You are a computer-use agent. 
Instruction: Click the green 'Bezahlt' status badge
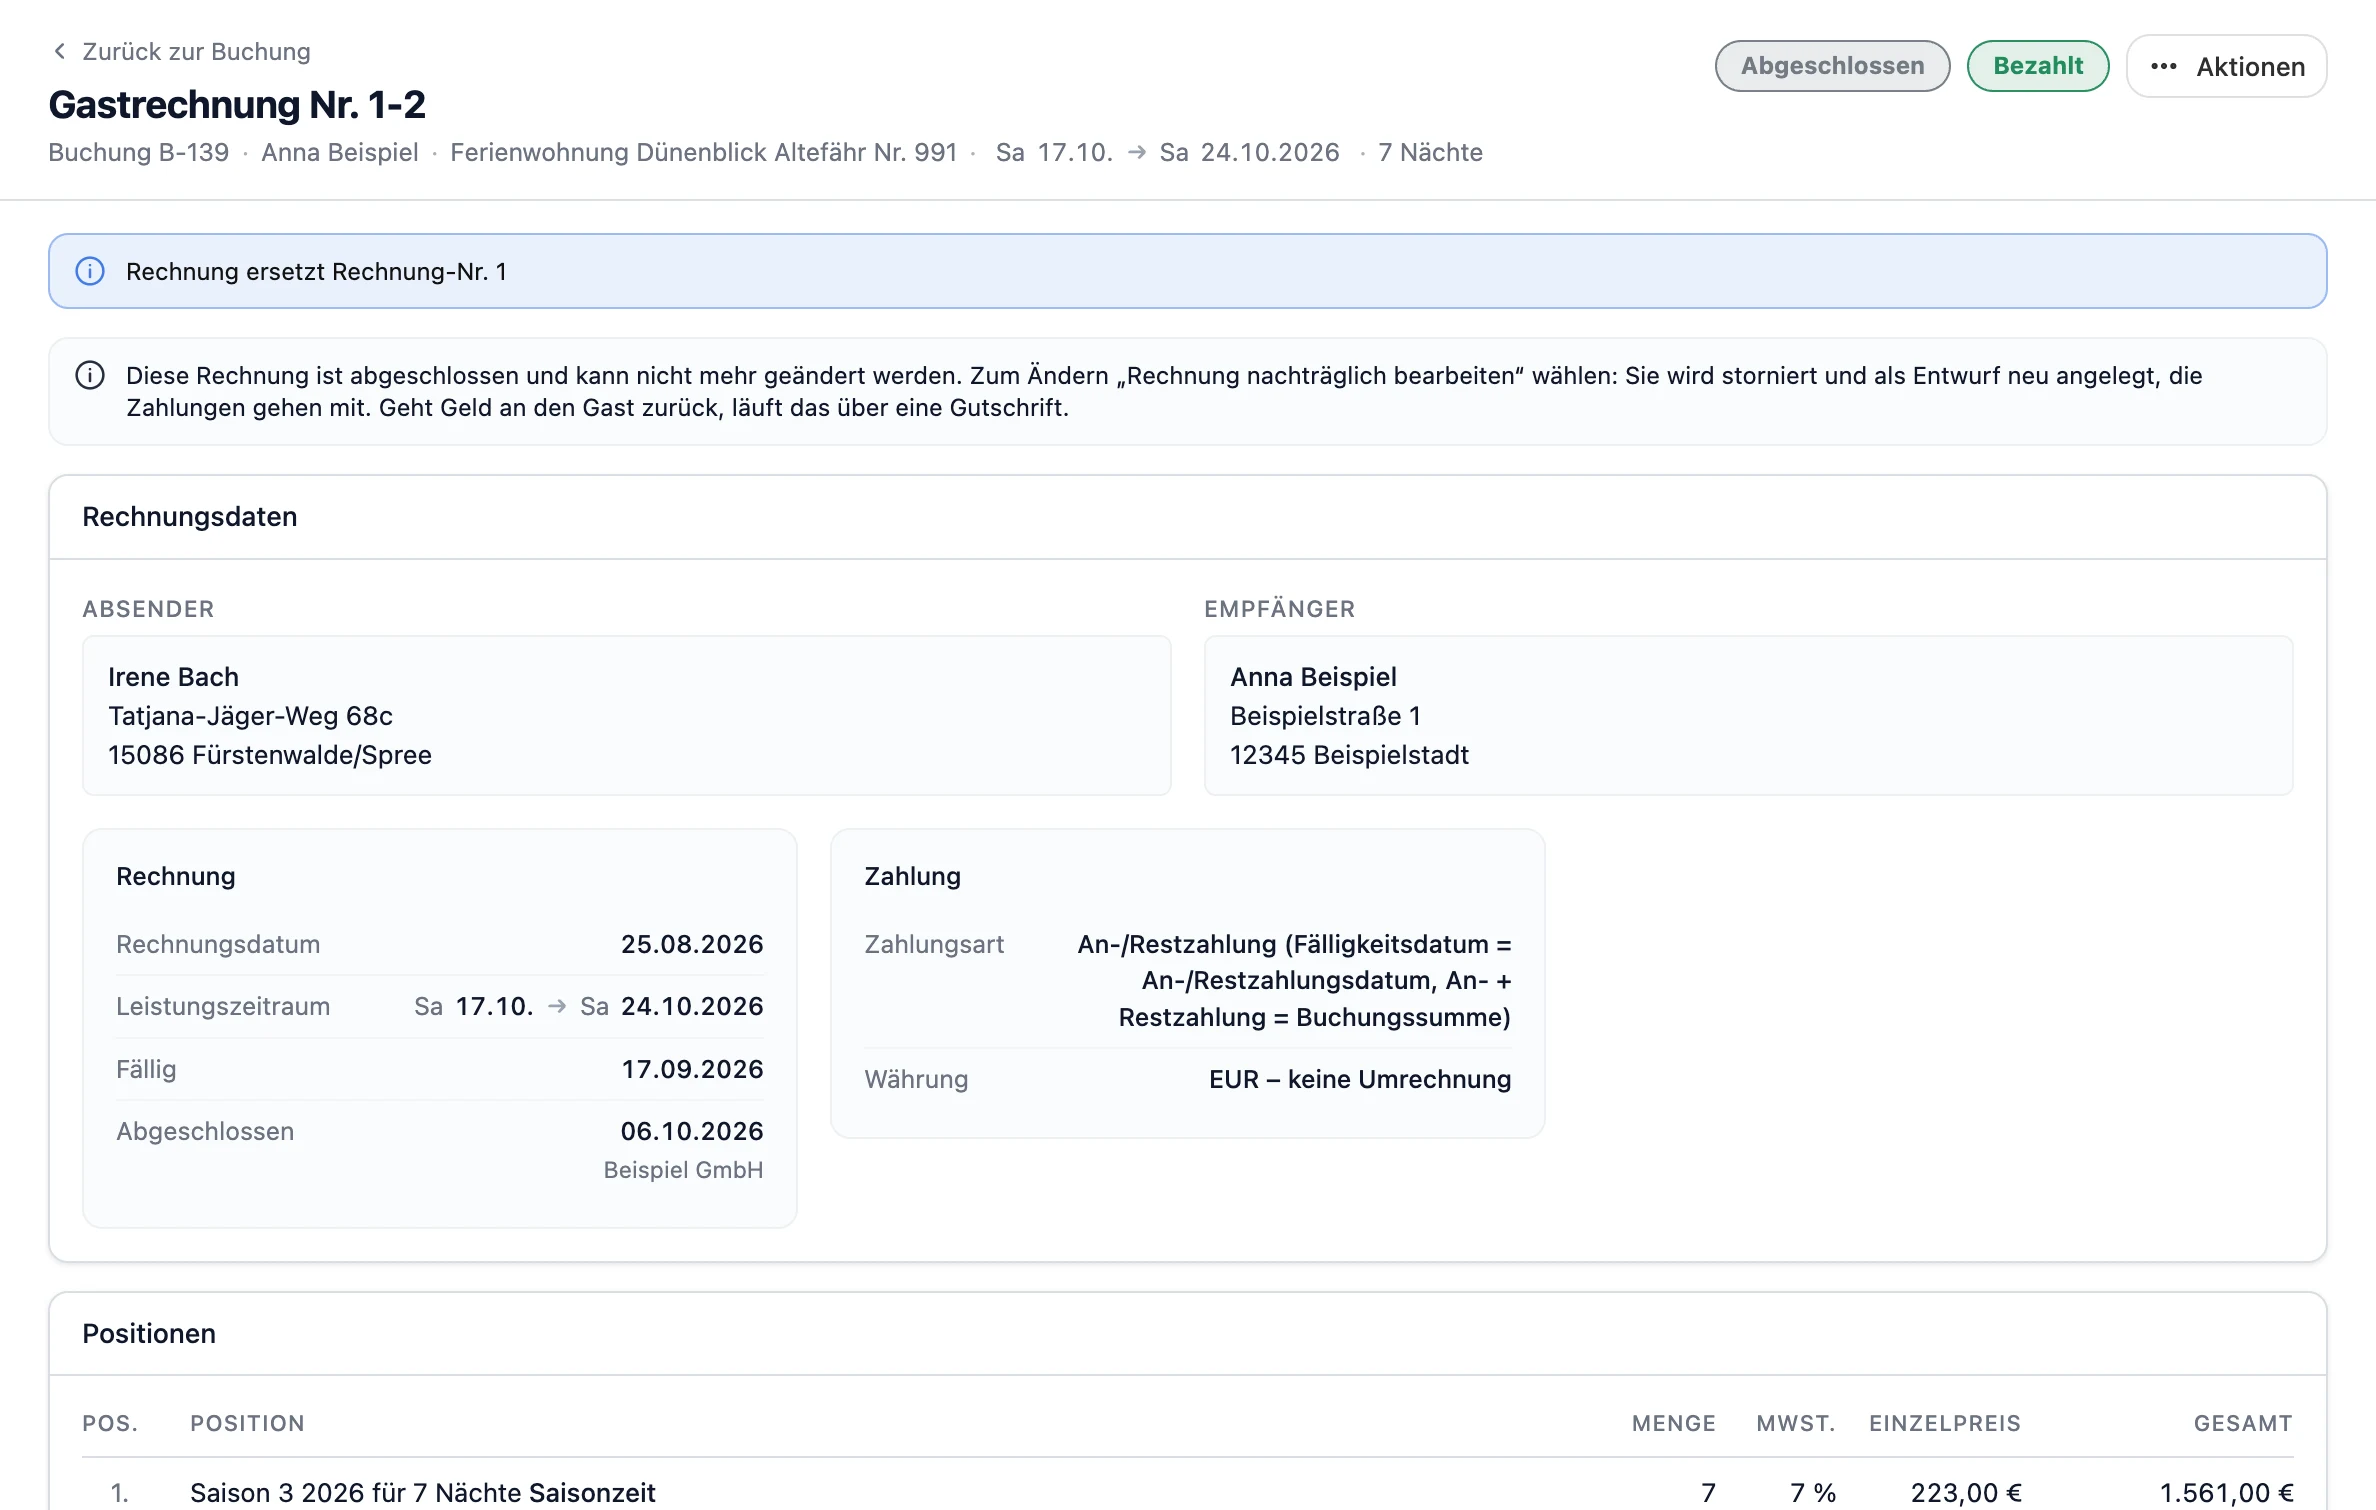point(2038,66)
